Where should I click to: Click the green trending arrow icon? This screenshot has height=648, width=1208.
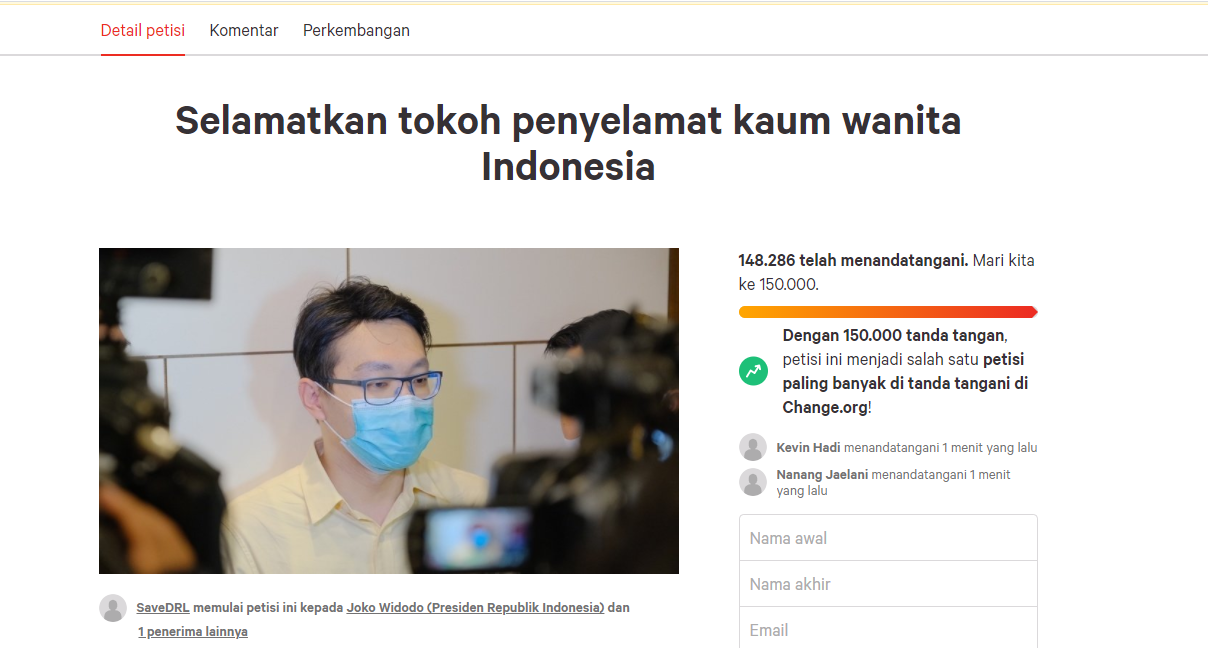tap(753, 371)
